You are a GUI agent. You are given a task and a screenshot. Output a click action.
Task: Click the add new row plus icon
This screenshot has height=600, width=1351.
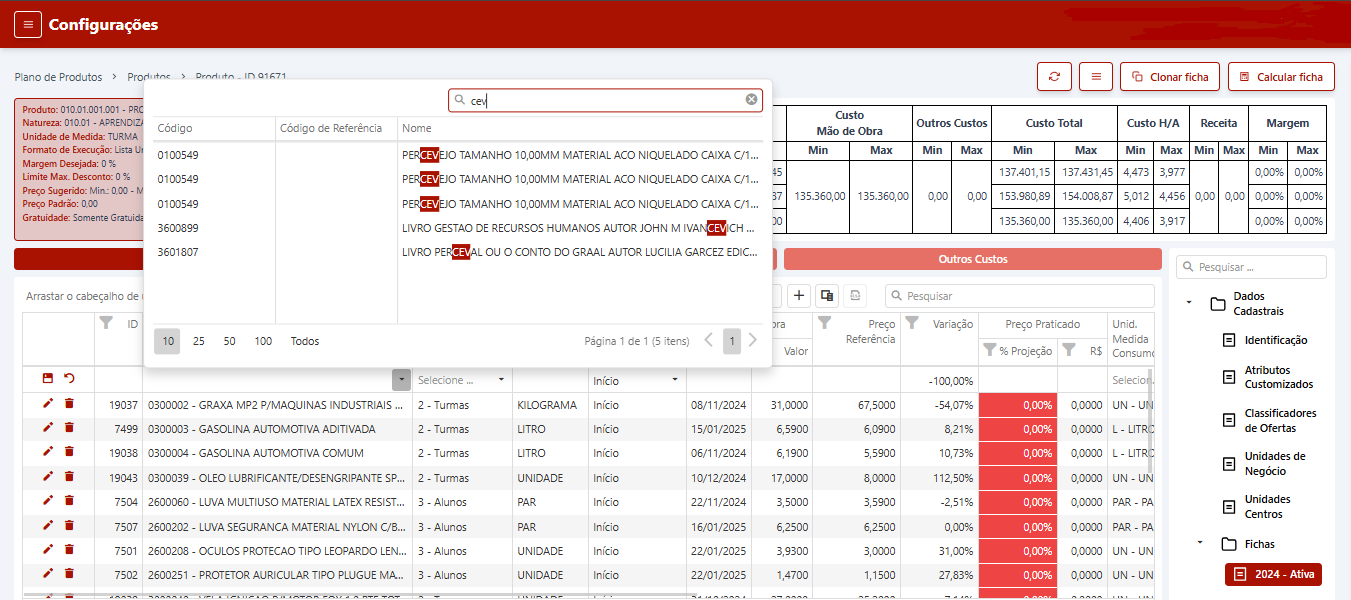(x=799, y=295)
